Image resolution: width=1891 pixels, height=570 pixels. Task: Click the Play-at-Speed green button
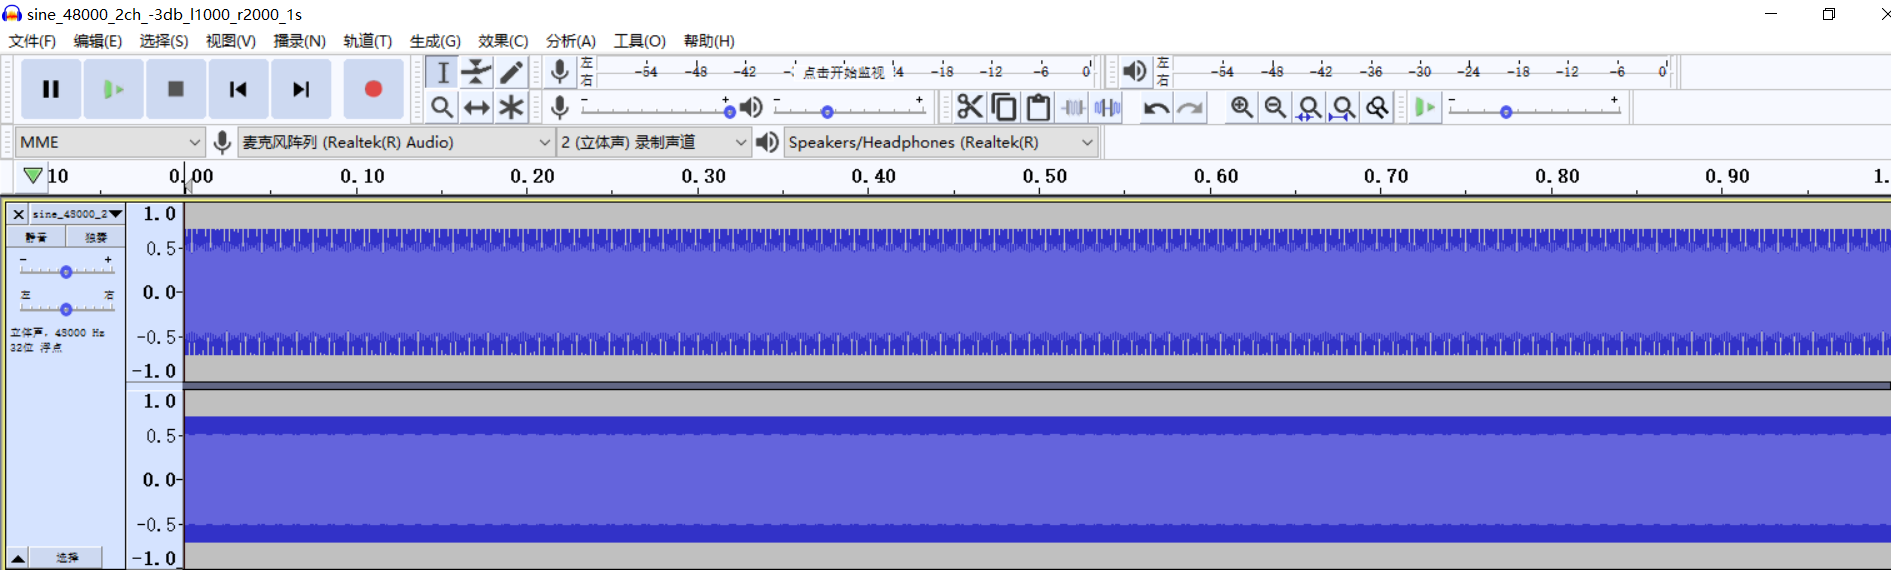tap(1425, 107)
